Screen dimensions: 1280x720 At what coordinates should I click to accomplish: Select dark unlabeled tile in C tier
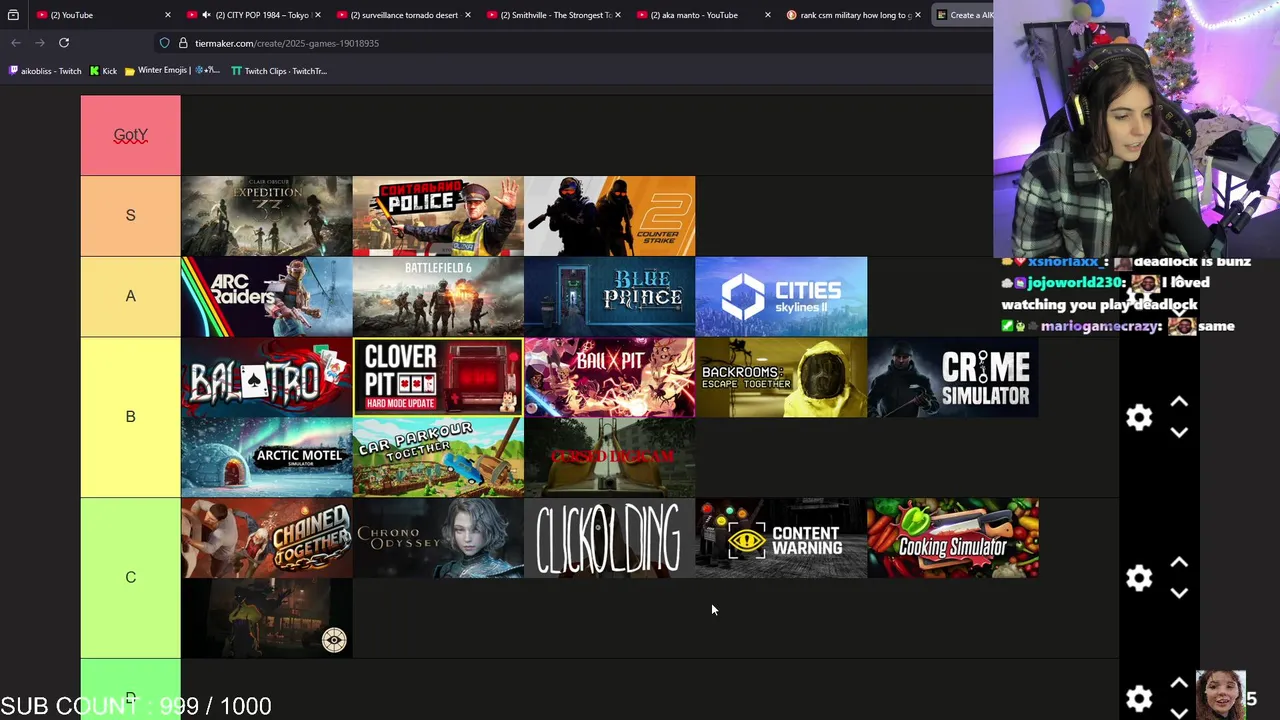pos(267,618)
